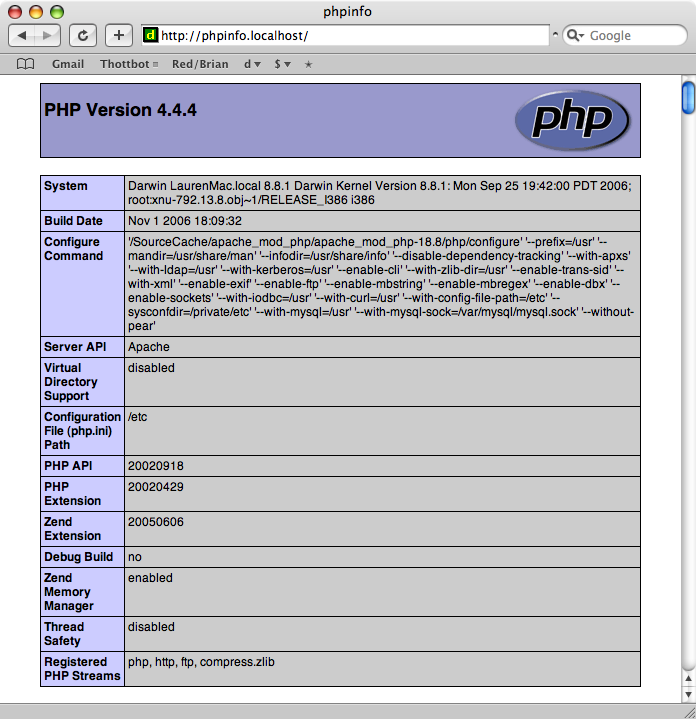Click the 'Server API' row label
This screenshot has width=696, height=719.
75,347
